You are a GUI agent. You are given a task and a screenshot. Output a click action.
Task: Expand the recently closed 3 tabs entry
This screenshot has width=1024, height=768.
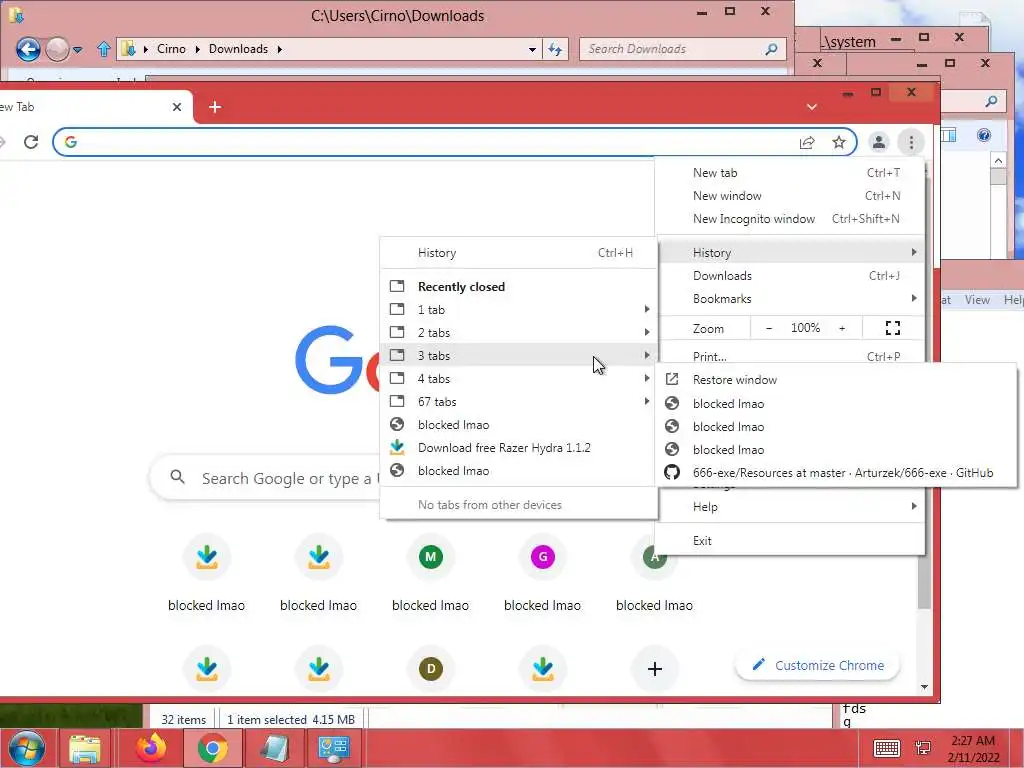(519, 356)
